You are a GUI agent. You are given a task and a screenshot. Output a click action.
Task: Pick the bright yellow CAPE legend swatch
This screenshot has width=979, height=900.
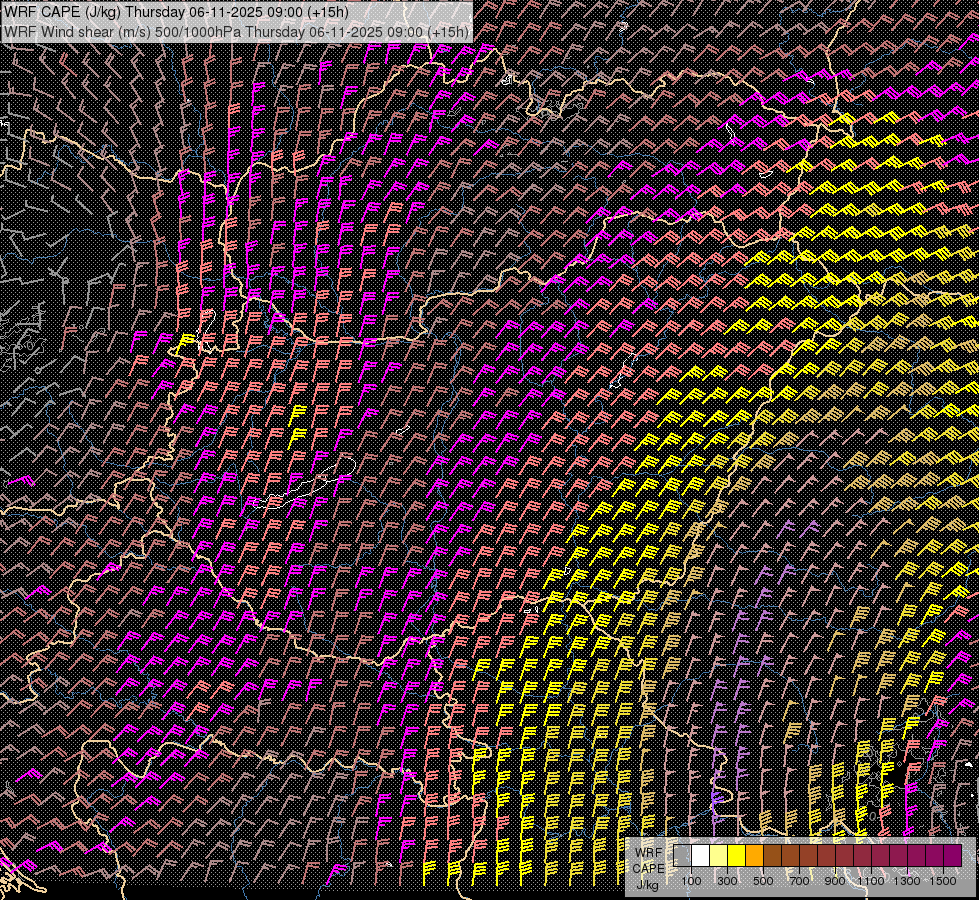point(736,855)
